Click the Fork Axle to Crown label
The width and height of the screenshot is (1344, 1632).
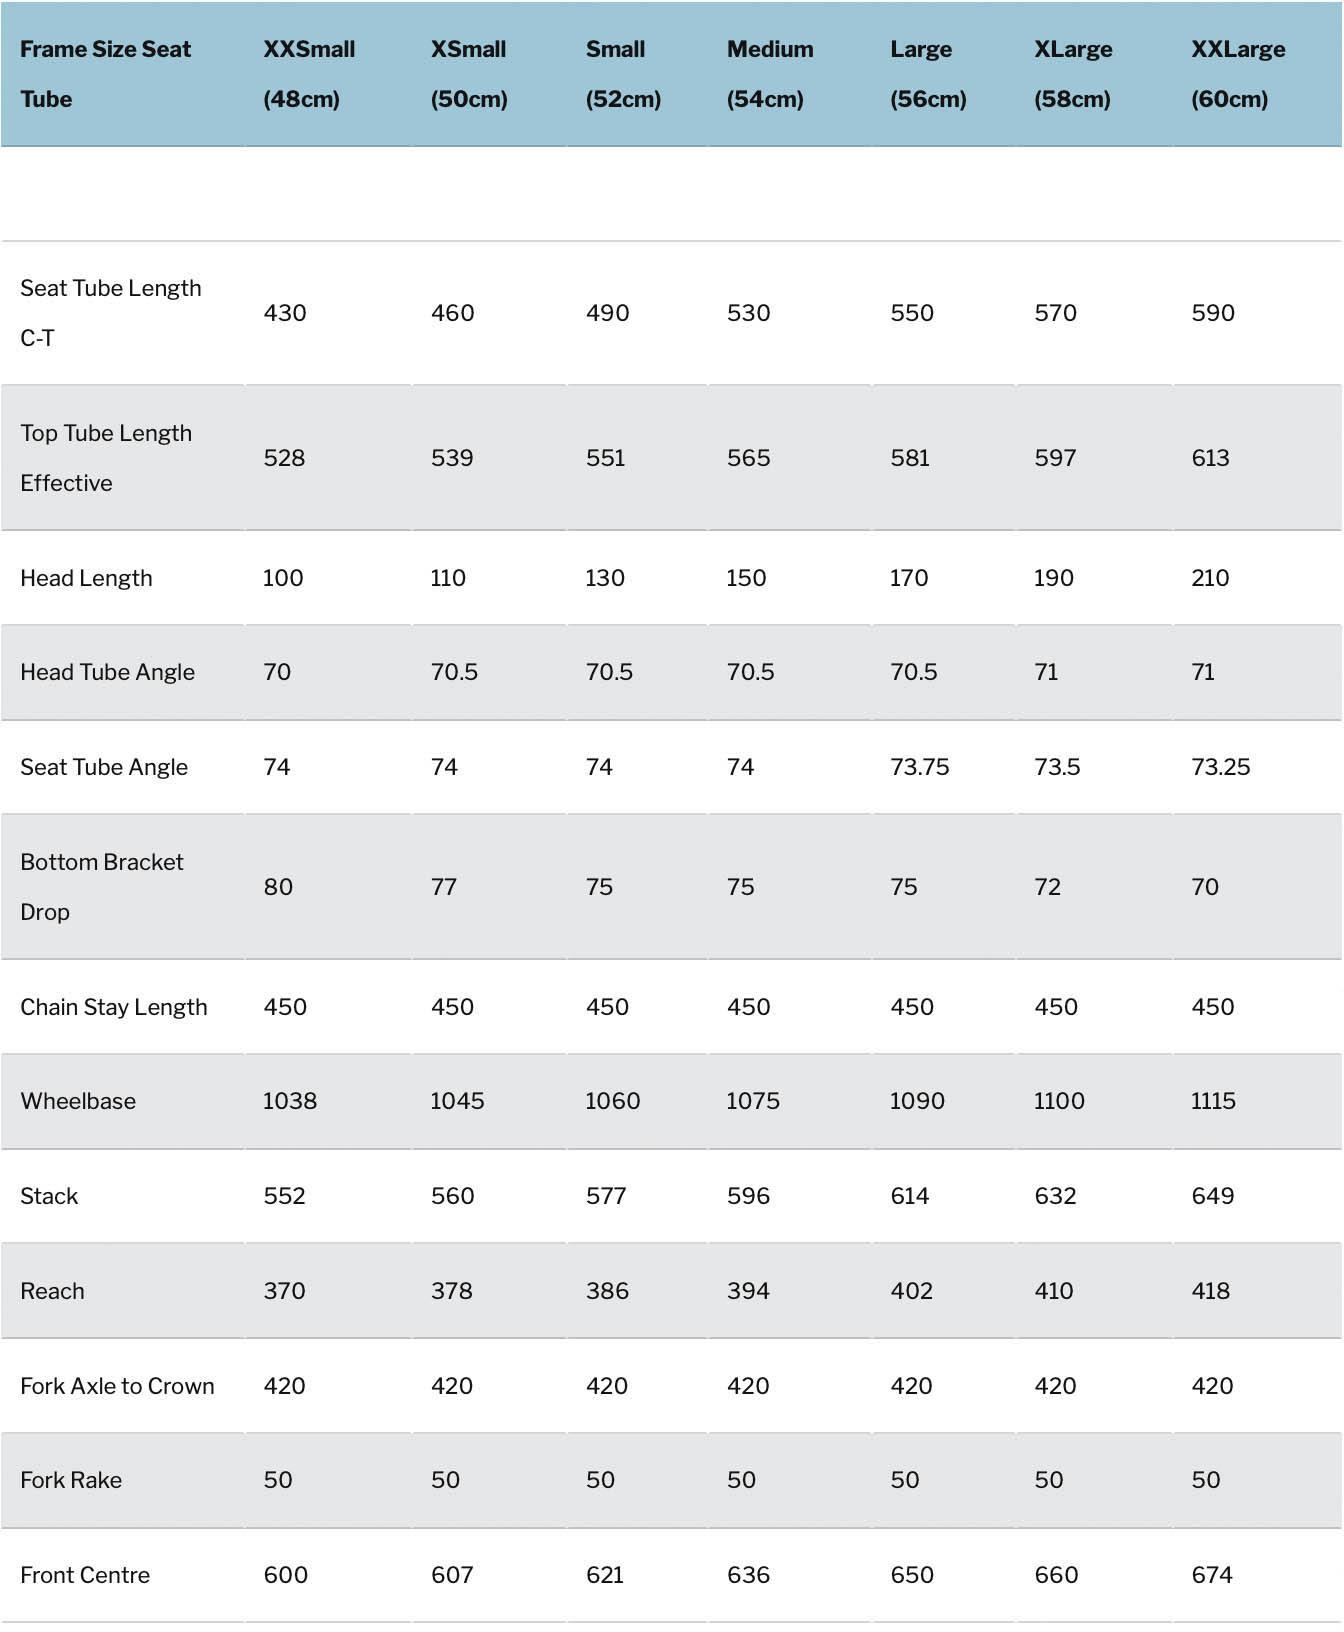click(117, 1386)
